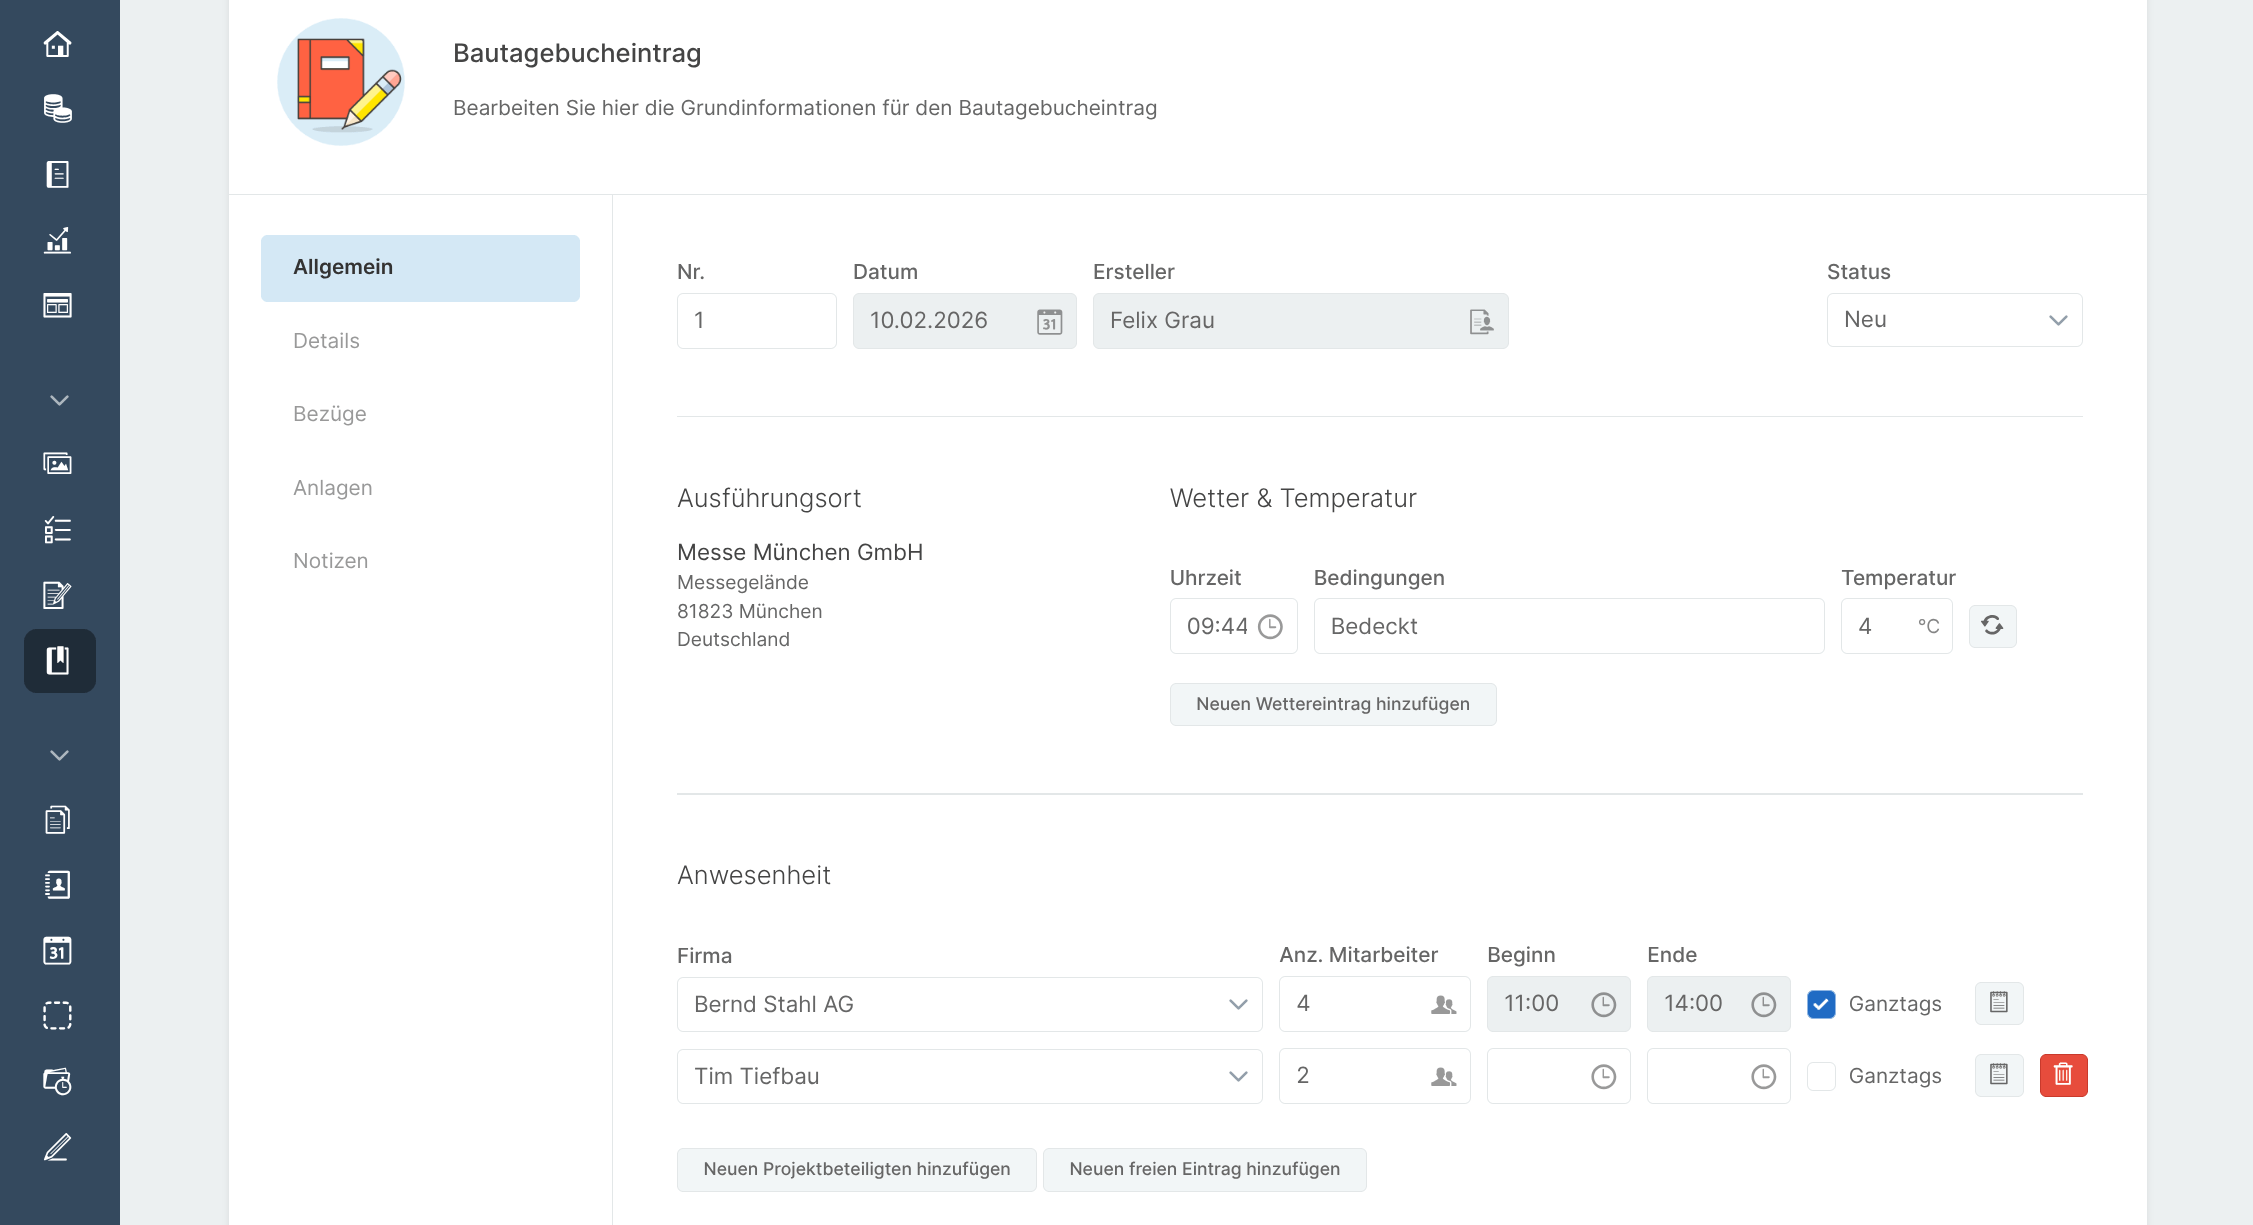Viewport: 2253px width, 1225px height.
Task: Collapse the first sidebar chevron section
Action: [x=59, y=400]
